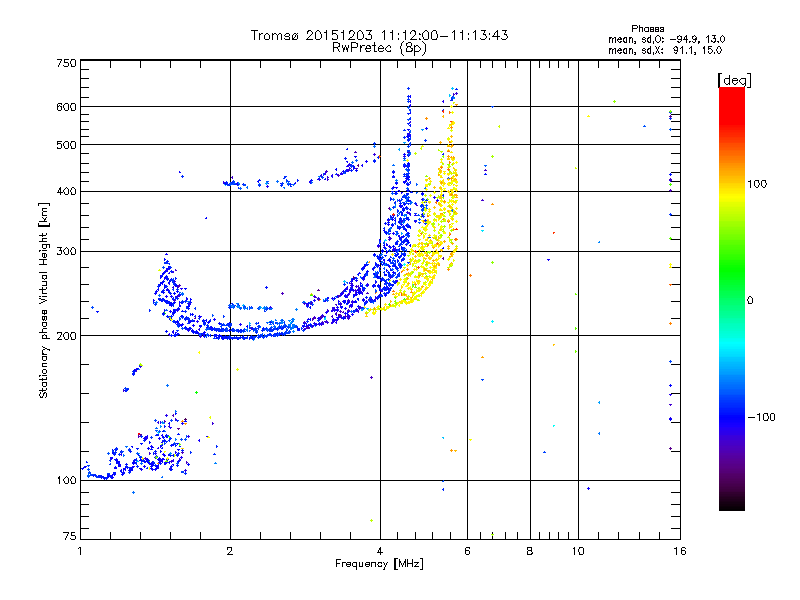800x600 pixels.
Task: Click the y-axis tick label '500'
Action: tap(66, 145)
